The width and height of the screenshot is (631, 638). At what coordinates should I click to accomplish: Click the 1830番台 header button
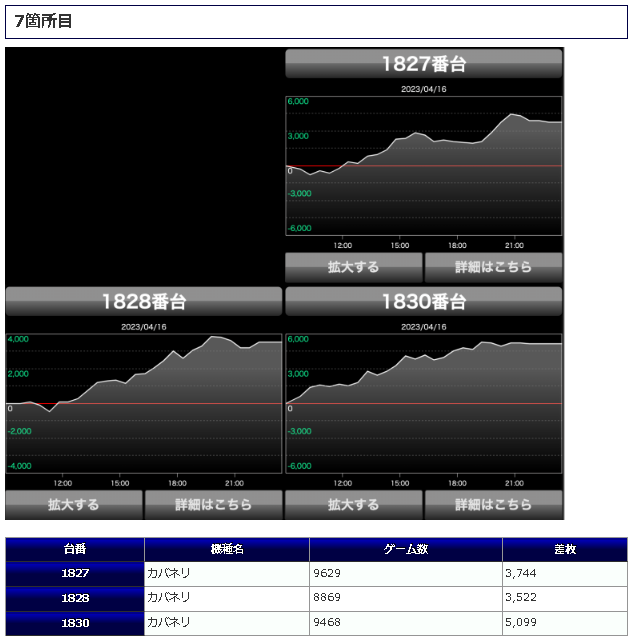424,302
